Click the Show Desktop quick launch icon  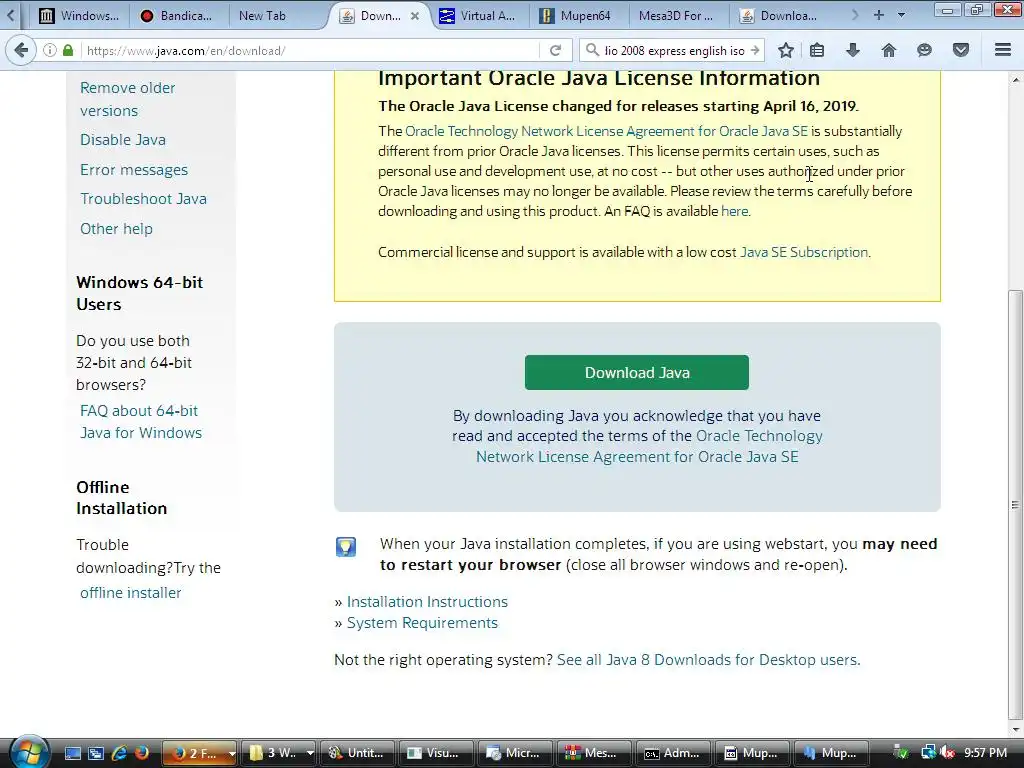tap(73, 753)
